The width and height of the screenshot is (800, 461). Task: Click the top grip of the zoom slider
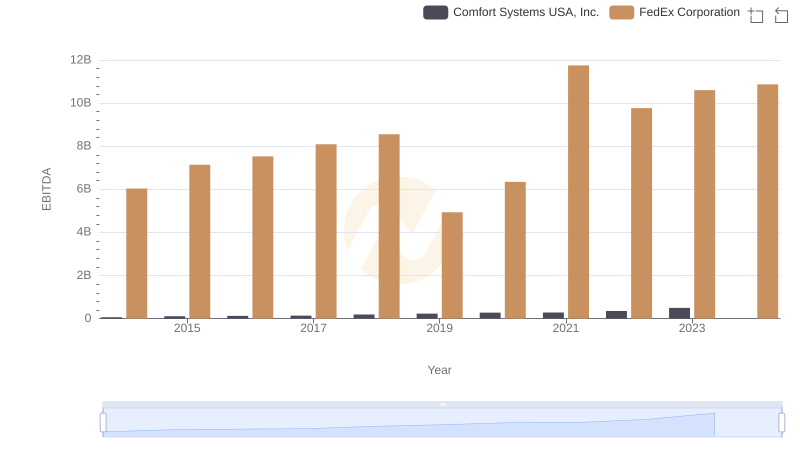pos(442,404)
